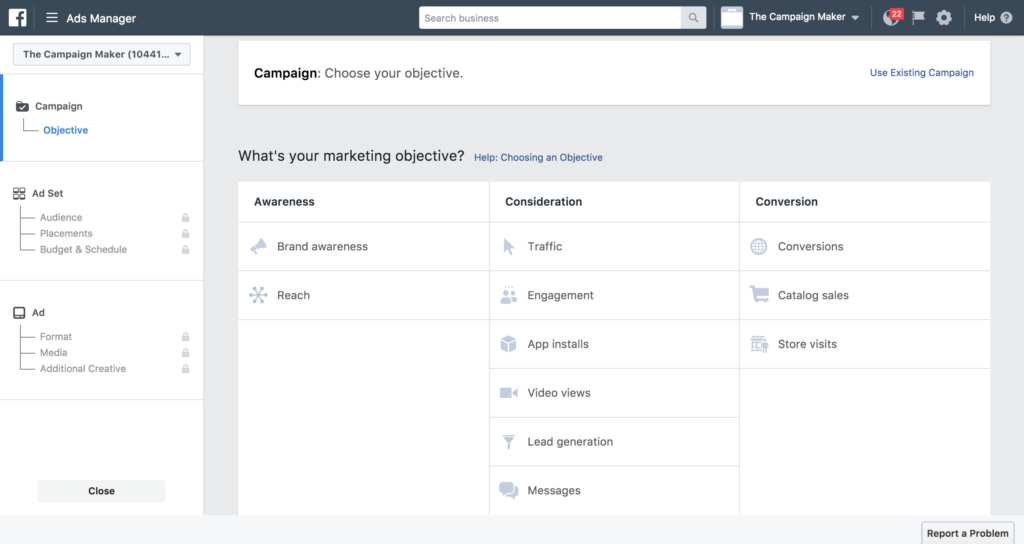Click the lock beside Budget & Schedule

coord(185,249)
